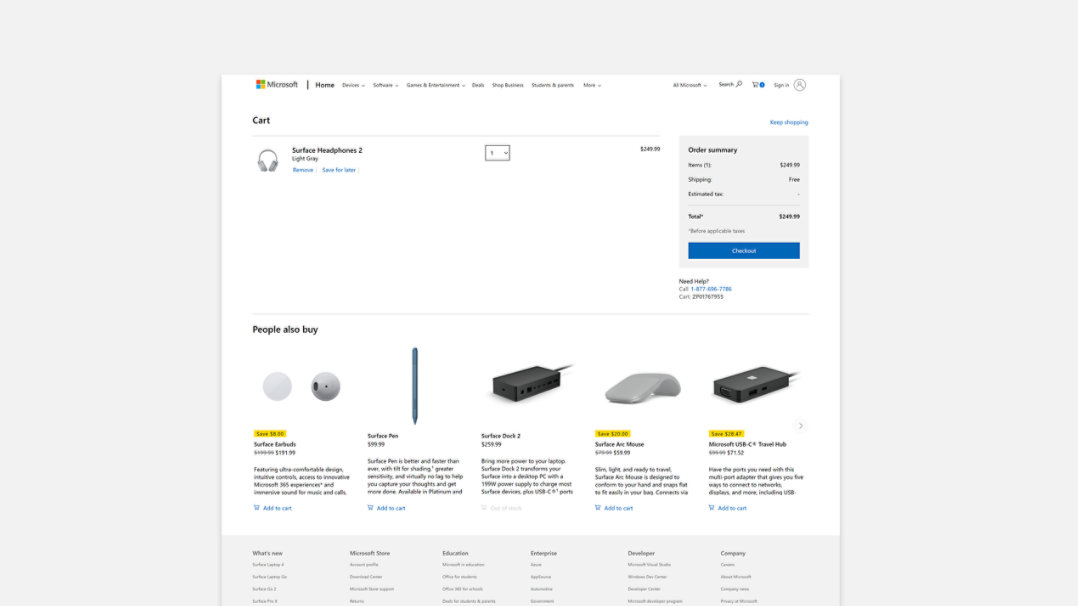Open the search magnifier icon
This screenshot has width=1078, height=606.
(x=739, y=85)
